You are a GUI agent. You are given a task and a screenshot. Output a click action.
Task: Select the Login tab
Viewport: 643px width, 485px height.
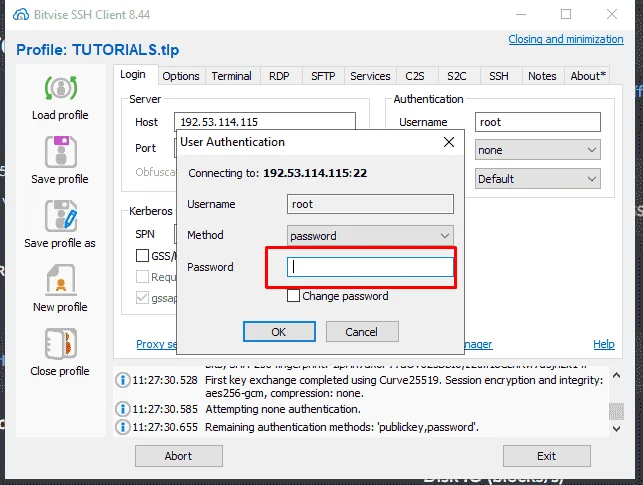(133, 75)
